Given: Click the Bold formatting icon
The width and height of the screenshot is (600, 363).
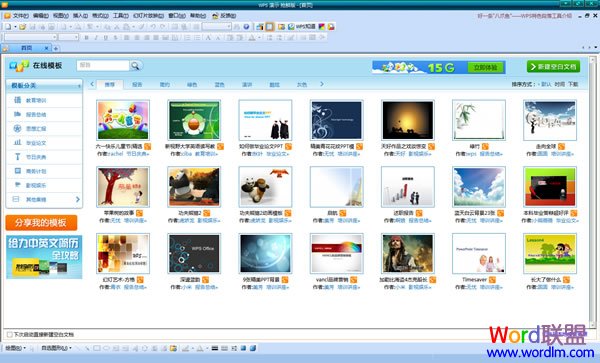Looking at the screenshot, I should 86,37.
